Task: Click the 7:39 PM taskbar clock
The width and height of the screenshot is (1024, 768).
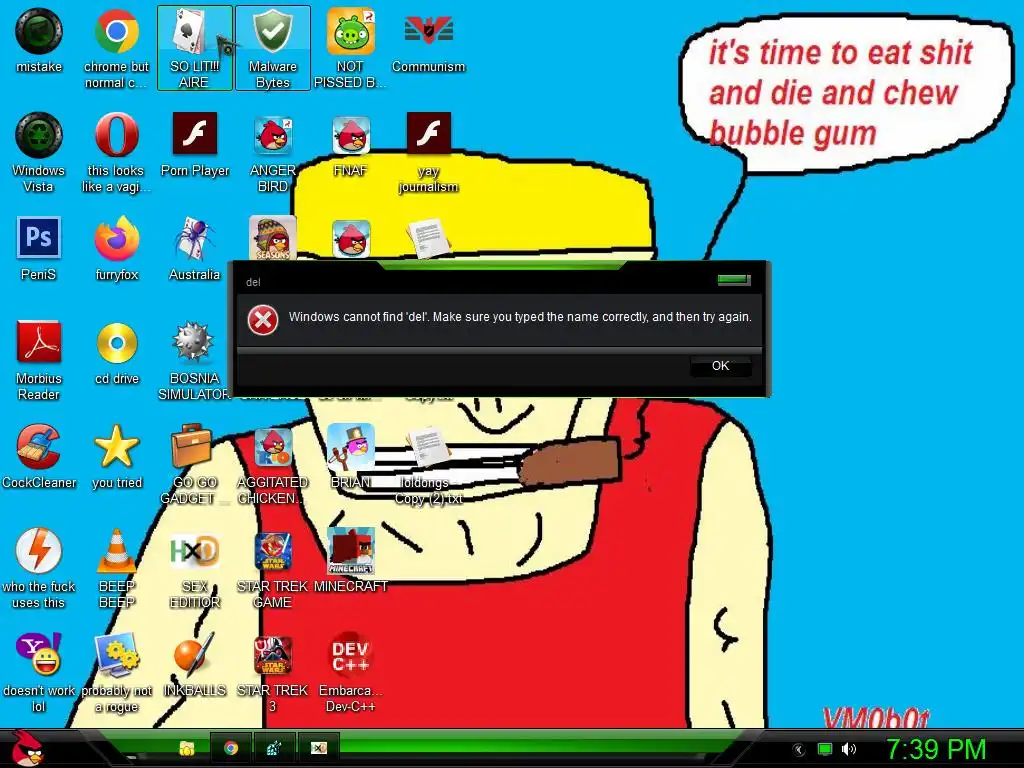Action: coord(936,749)
